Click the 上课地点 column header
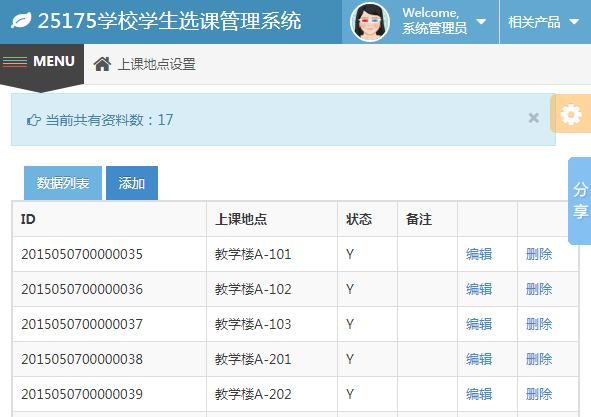Image resolution: width=591 pixels, height=417 pixels. (x=241, y=219)
